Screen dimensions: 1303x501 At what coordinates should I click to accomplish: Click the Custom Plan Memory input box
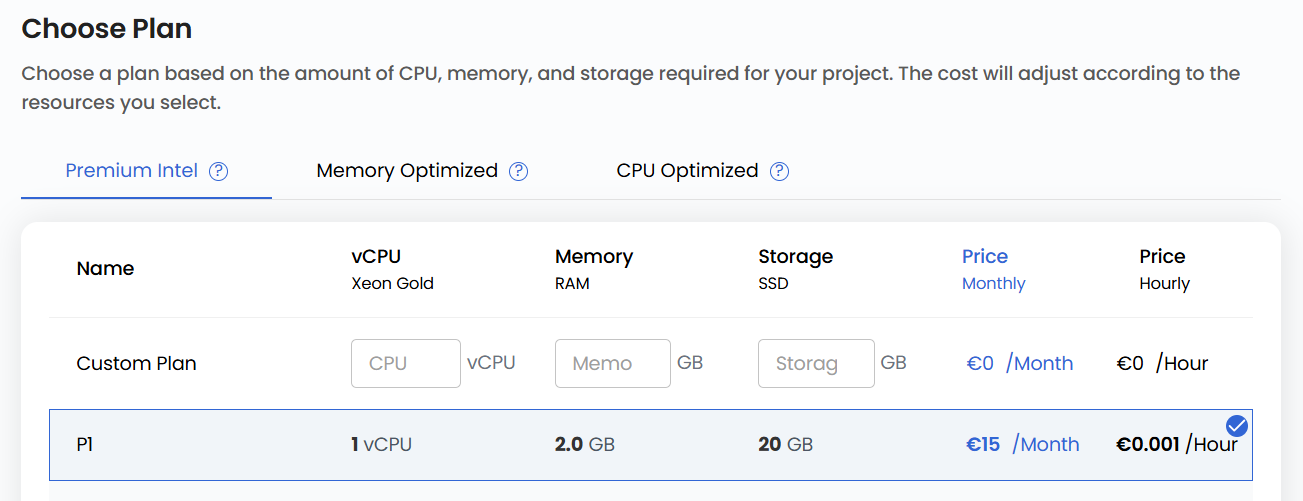click(612, 363)
